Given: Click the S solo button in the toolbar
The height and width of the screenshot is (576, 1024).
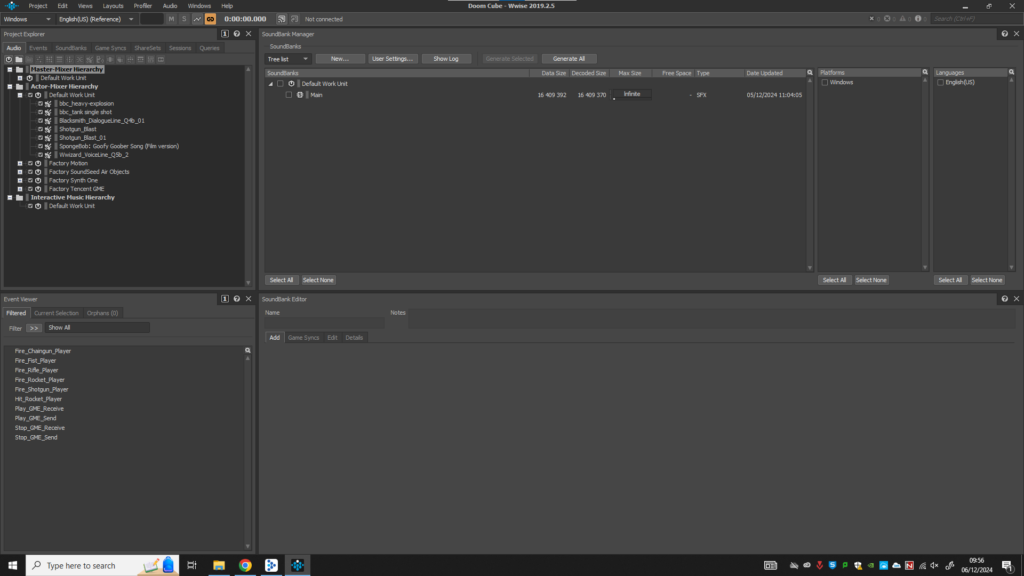Looking at the screenshot, I should click(x=184, y=19).
